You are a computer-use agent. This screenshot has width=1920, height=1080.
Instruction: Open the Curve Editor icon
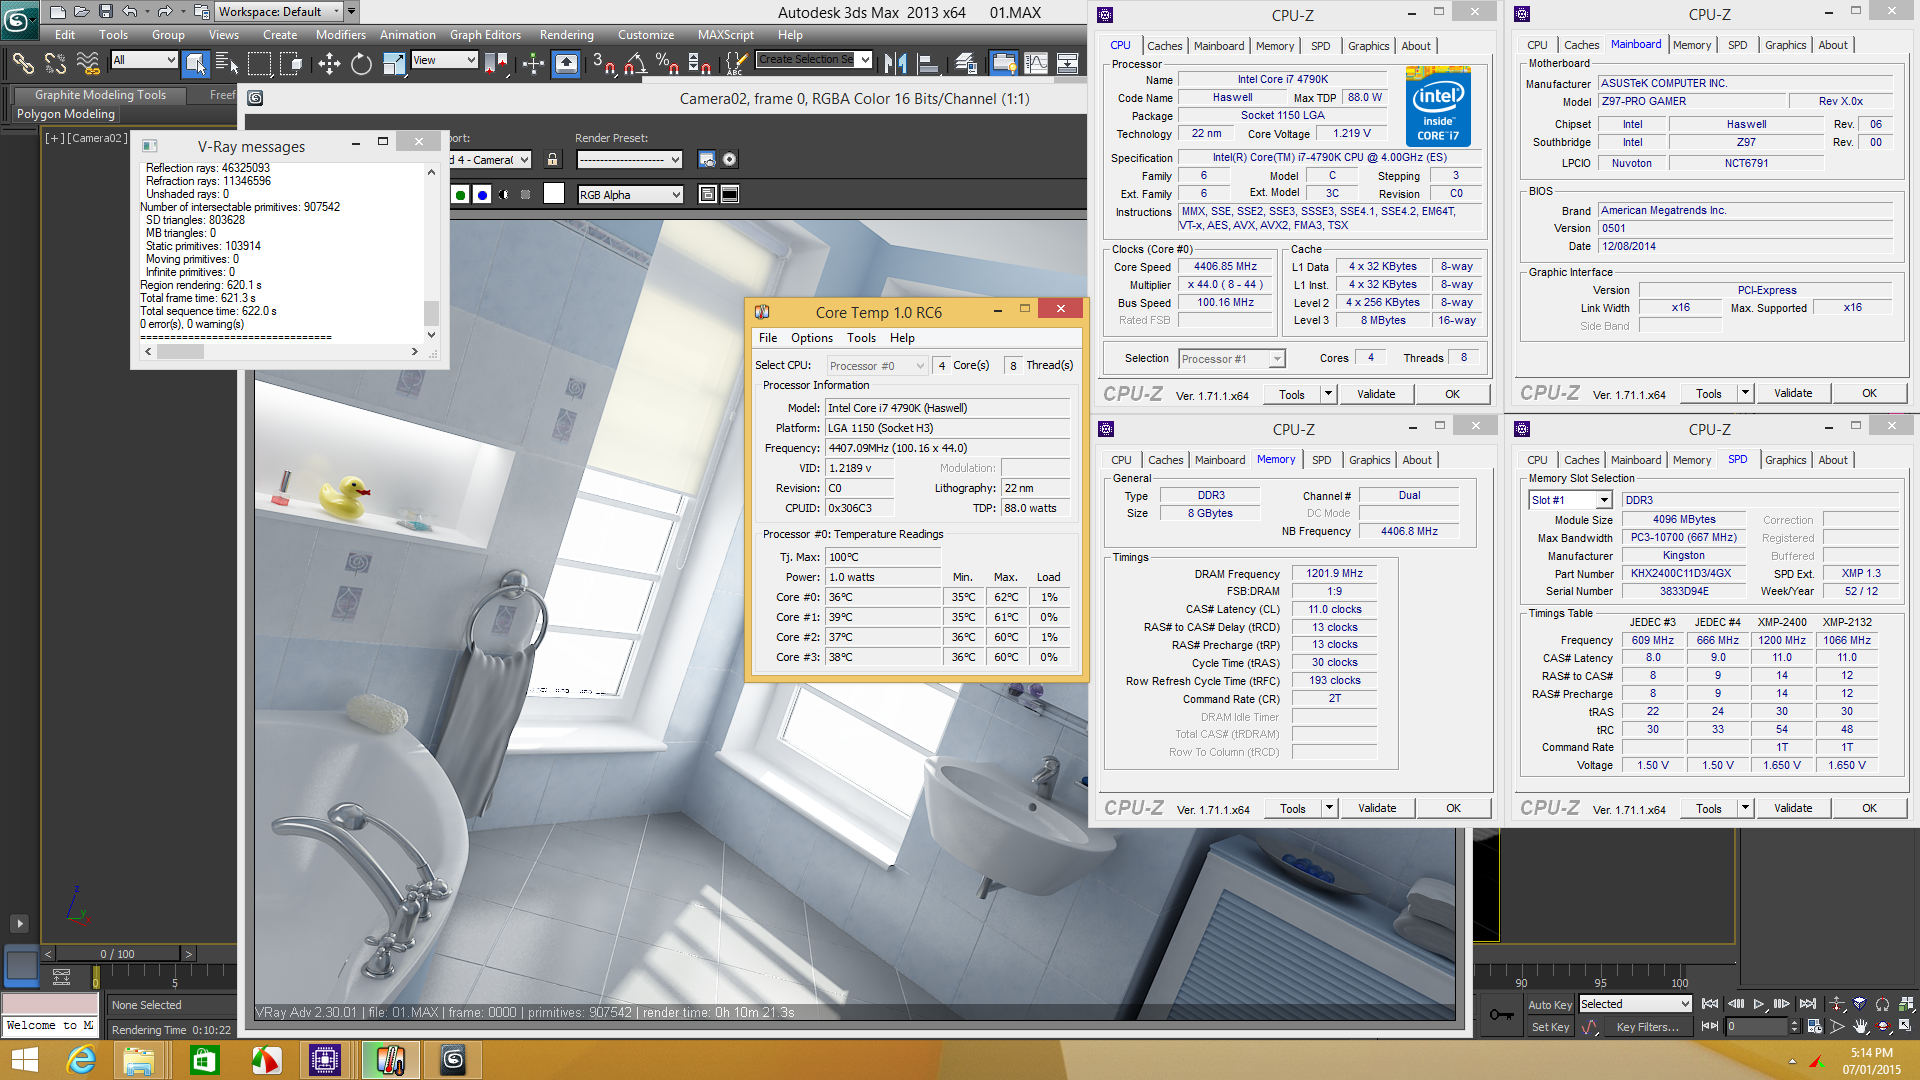point(1036,64)
